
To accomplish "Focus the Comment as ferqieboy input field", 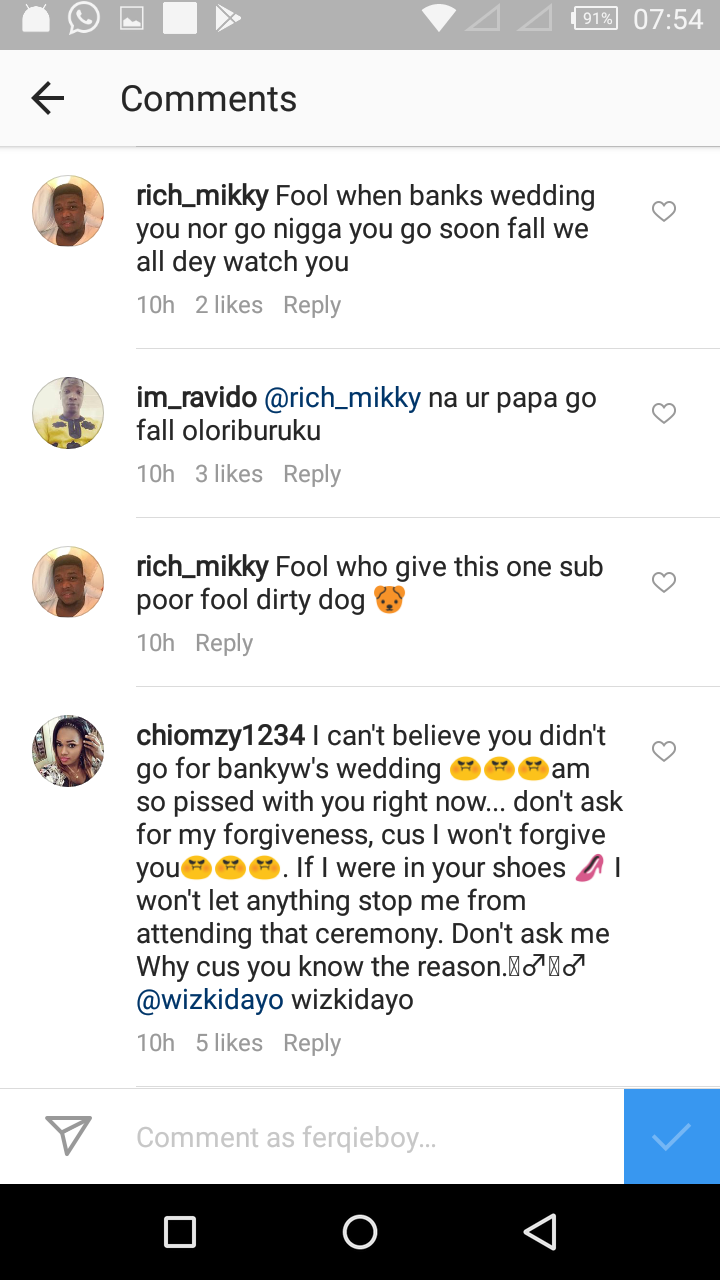I will point(370,1137).
